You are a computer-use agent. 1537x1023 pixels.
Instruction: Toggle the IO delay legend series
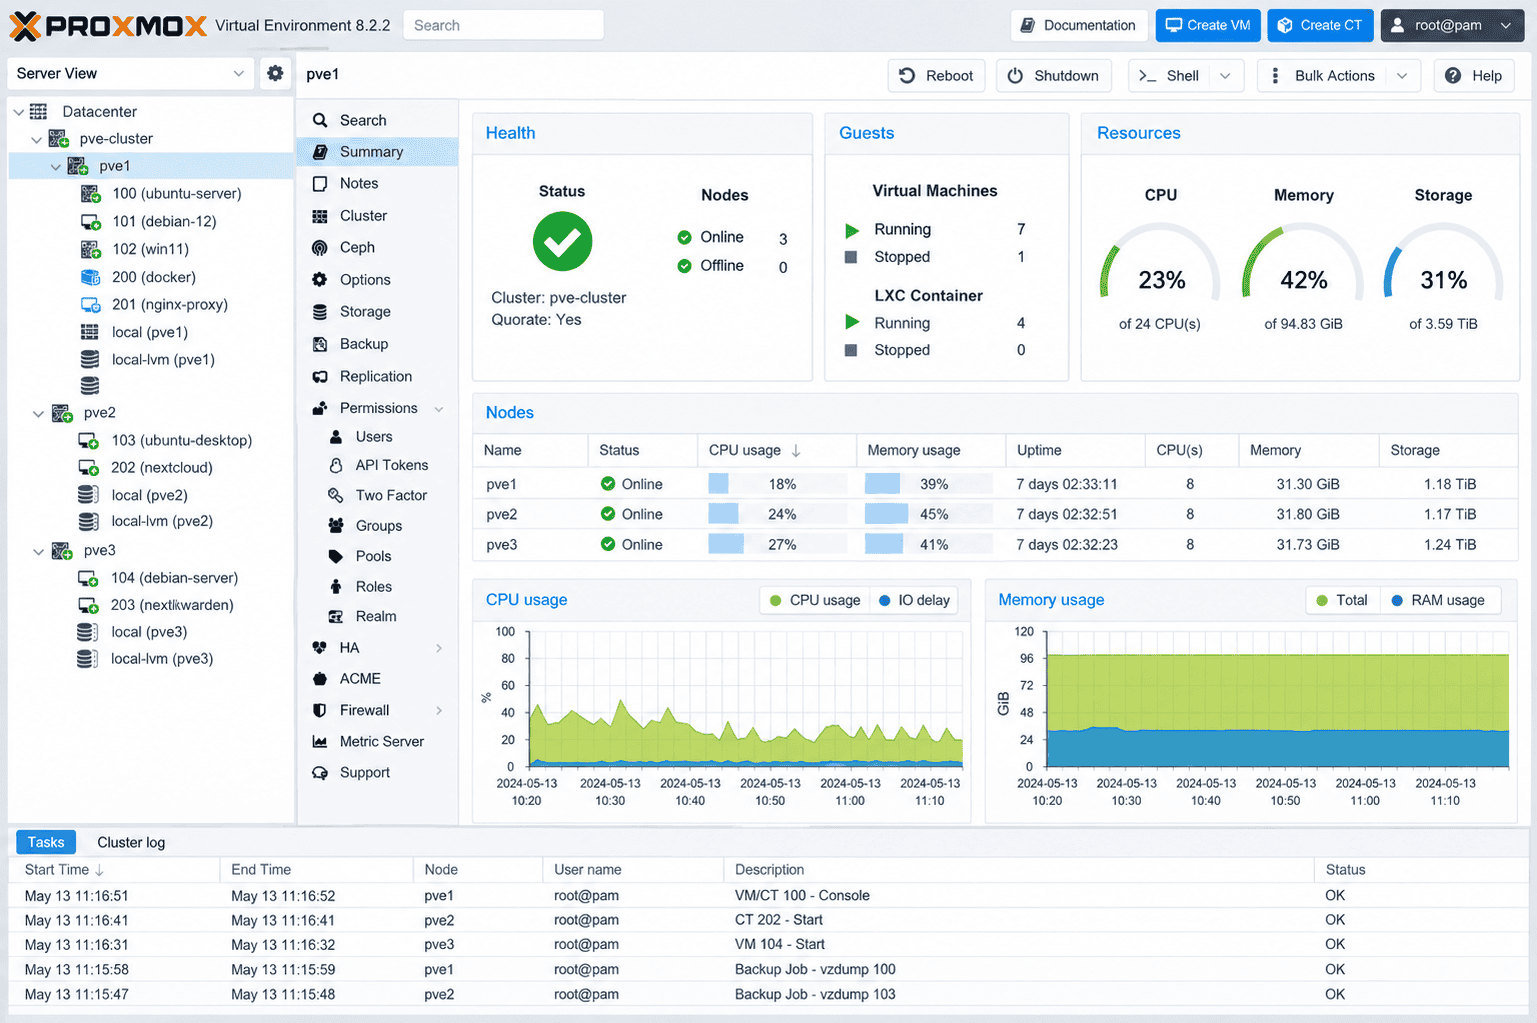click(x=914, y=600)
